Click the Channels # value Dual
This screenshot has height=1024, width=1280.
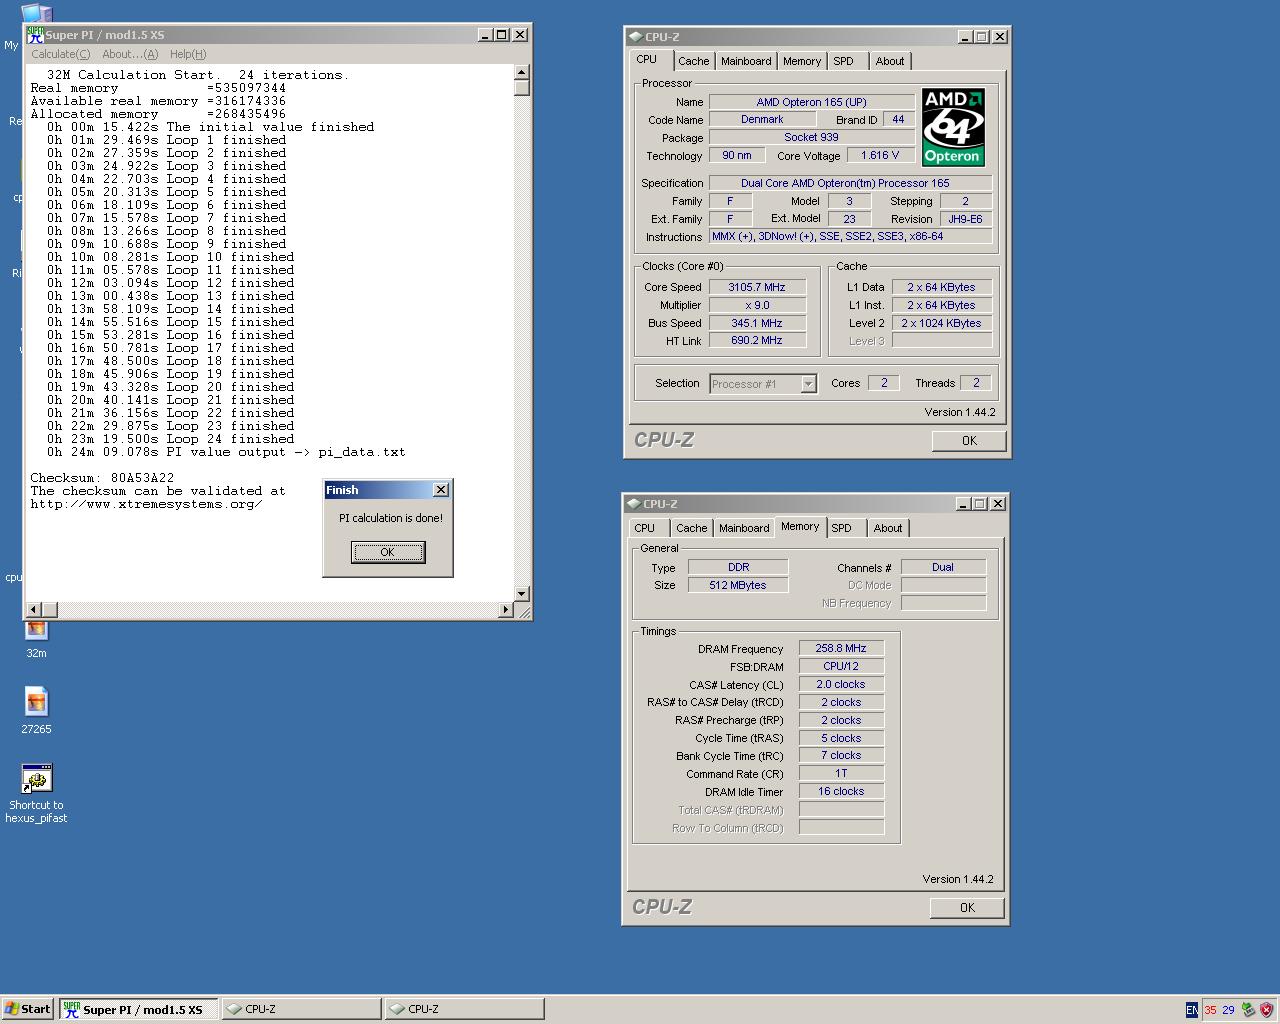click(943, 567)
